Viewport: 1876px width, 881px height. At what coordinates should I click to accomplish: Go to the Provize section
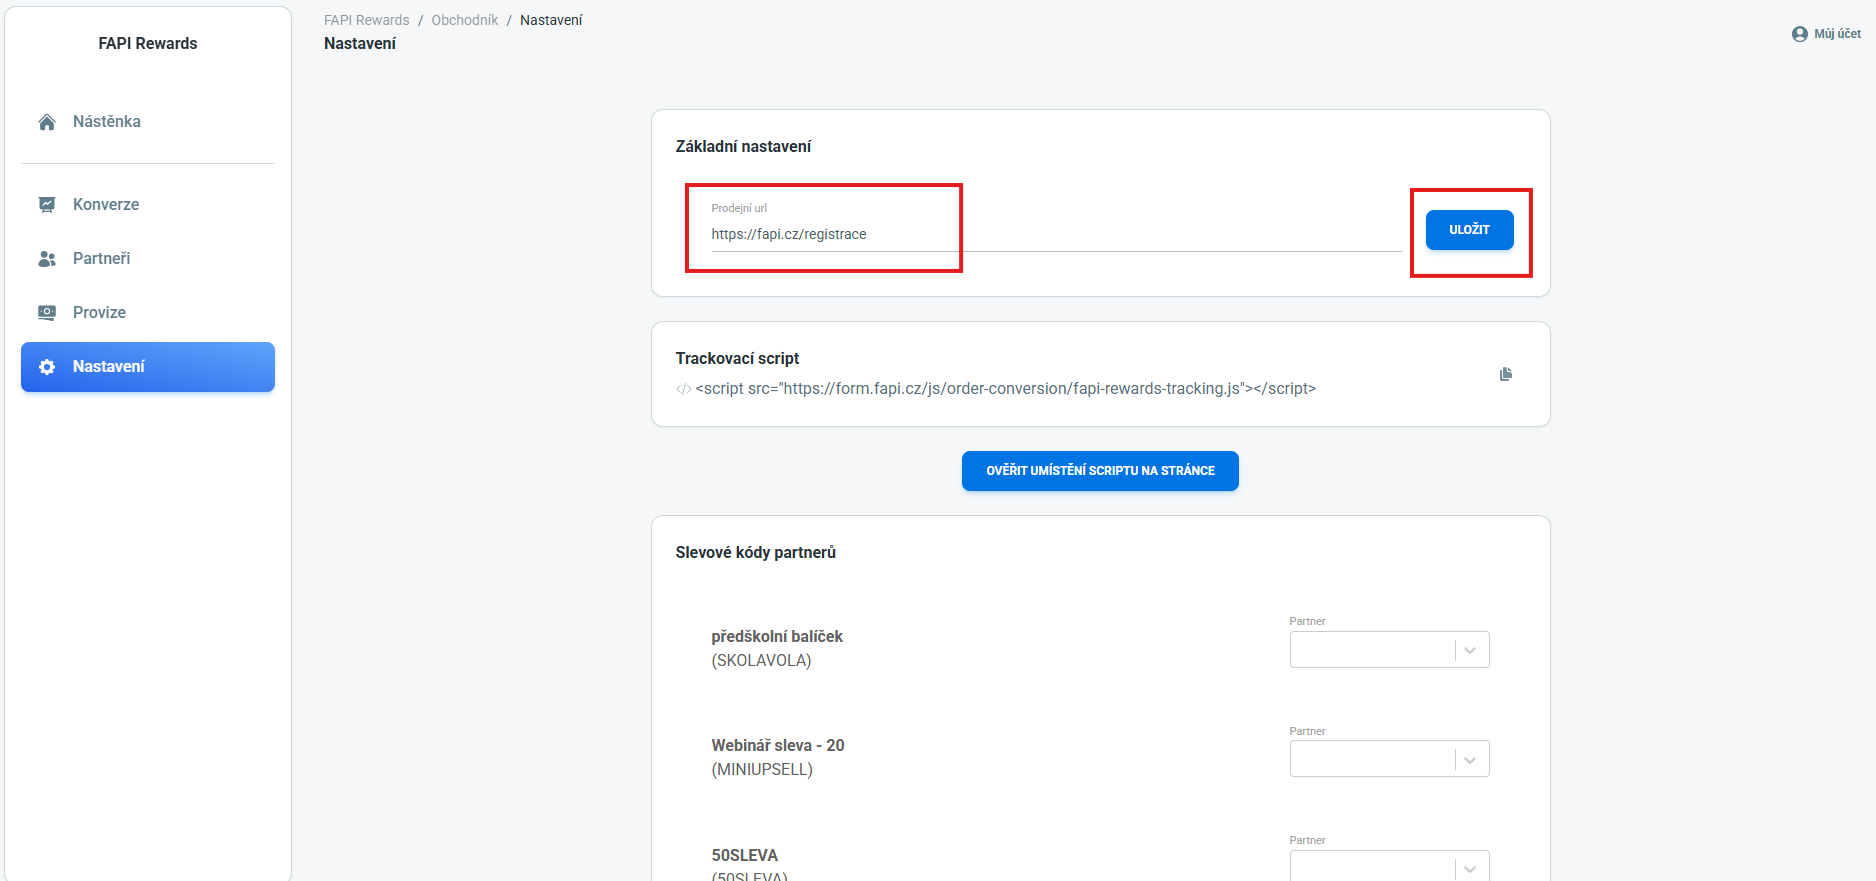(x=148, y=313)
